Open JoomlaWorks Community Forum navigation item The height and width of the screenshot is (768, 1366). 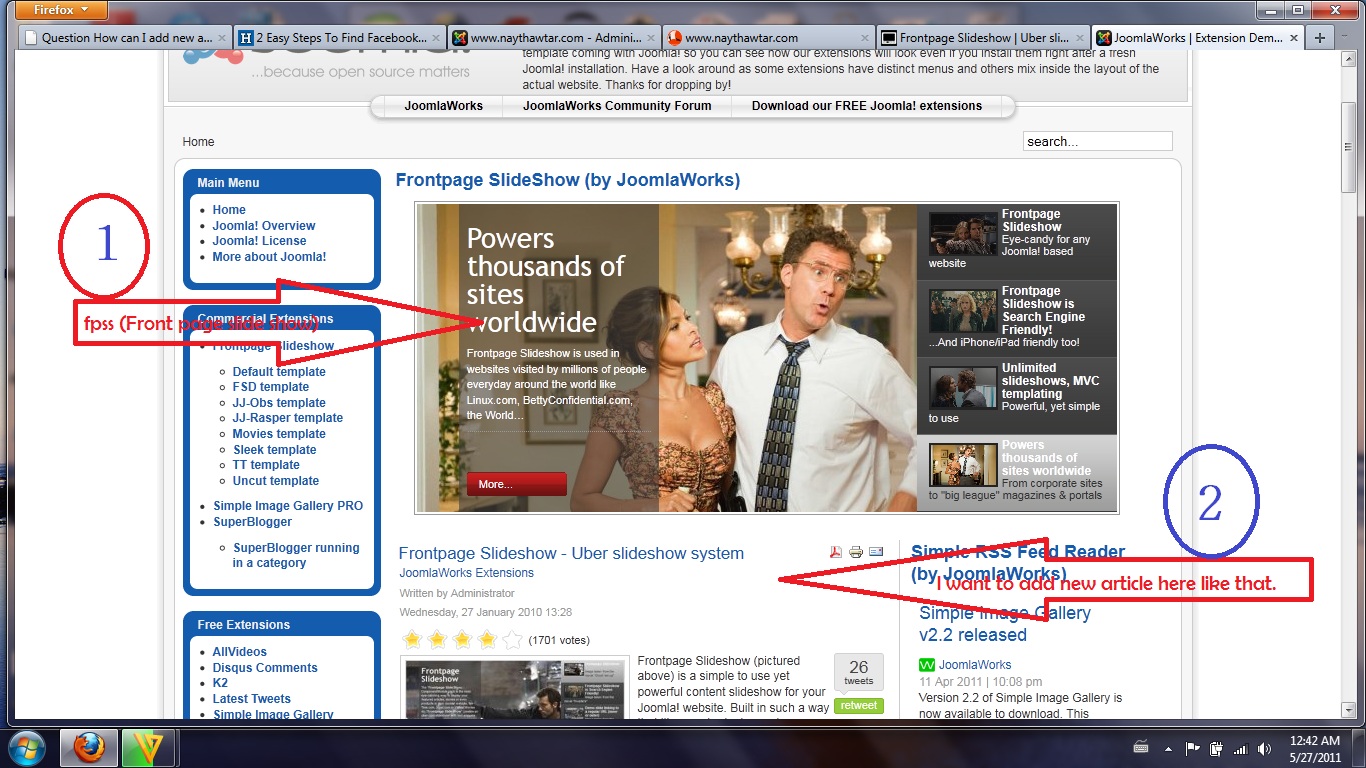coord(617,106)
